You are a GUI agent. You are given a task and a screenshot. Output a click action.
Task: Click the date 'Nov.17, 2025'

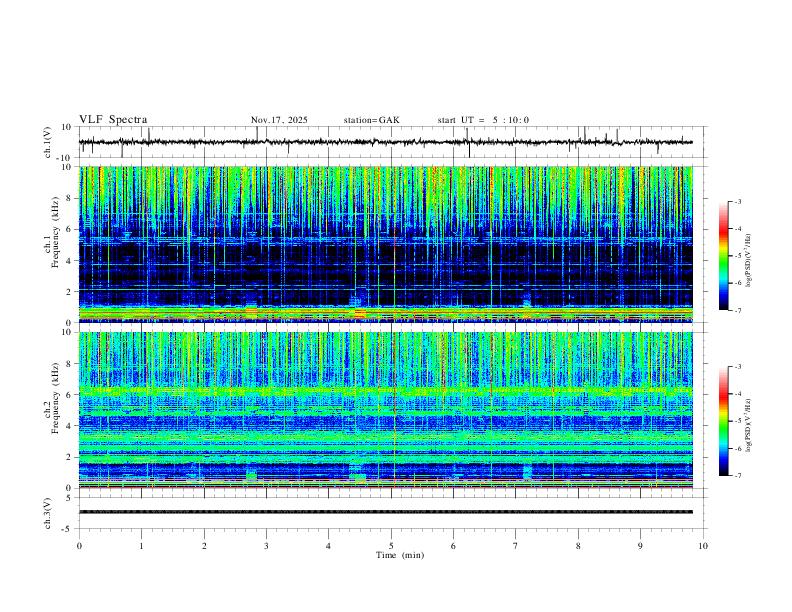pyautogui.click(x=279, y=120)
